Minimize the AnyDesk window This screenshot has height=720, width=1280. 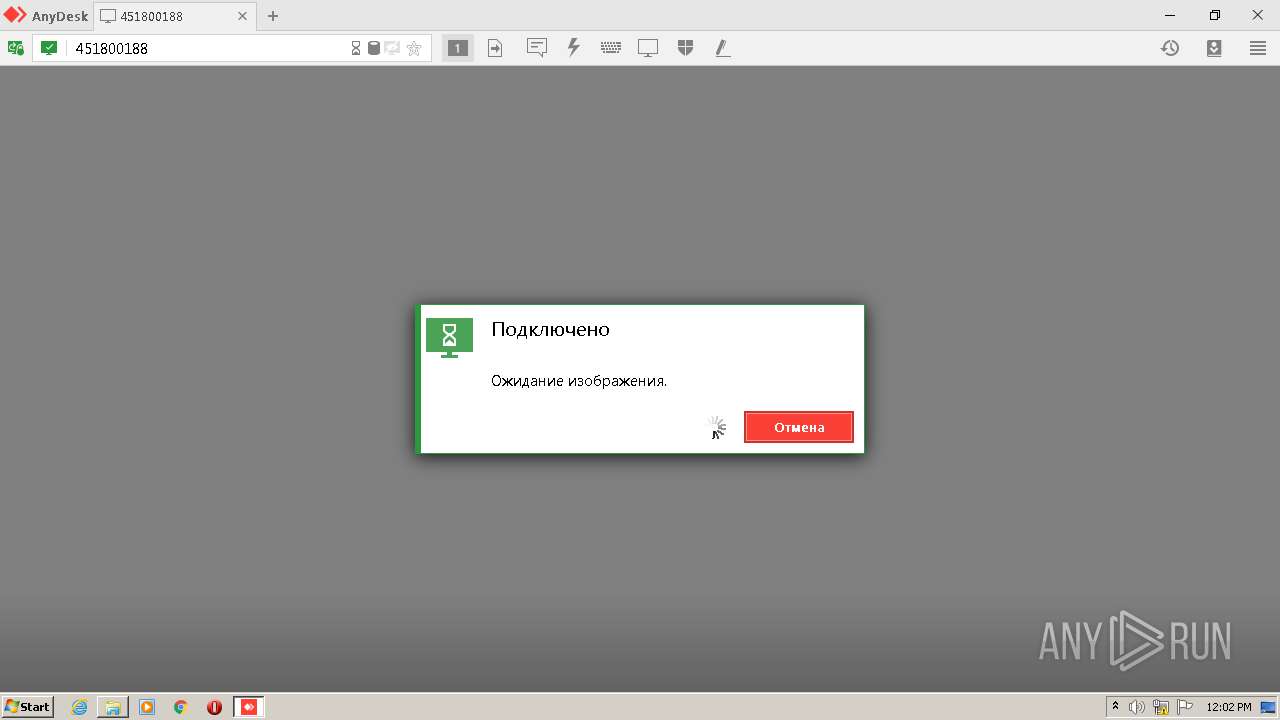(1171, 15)
